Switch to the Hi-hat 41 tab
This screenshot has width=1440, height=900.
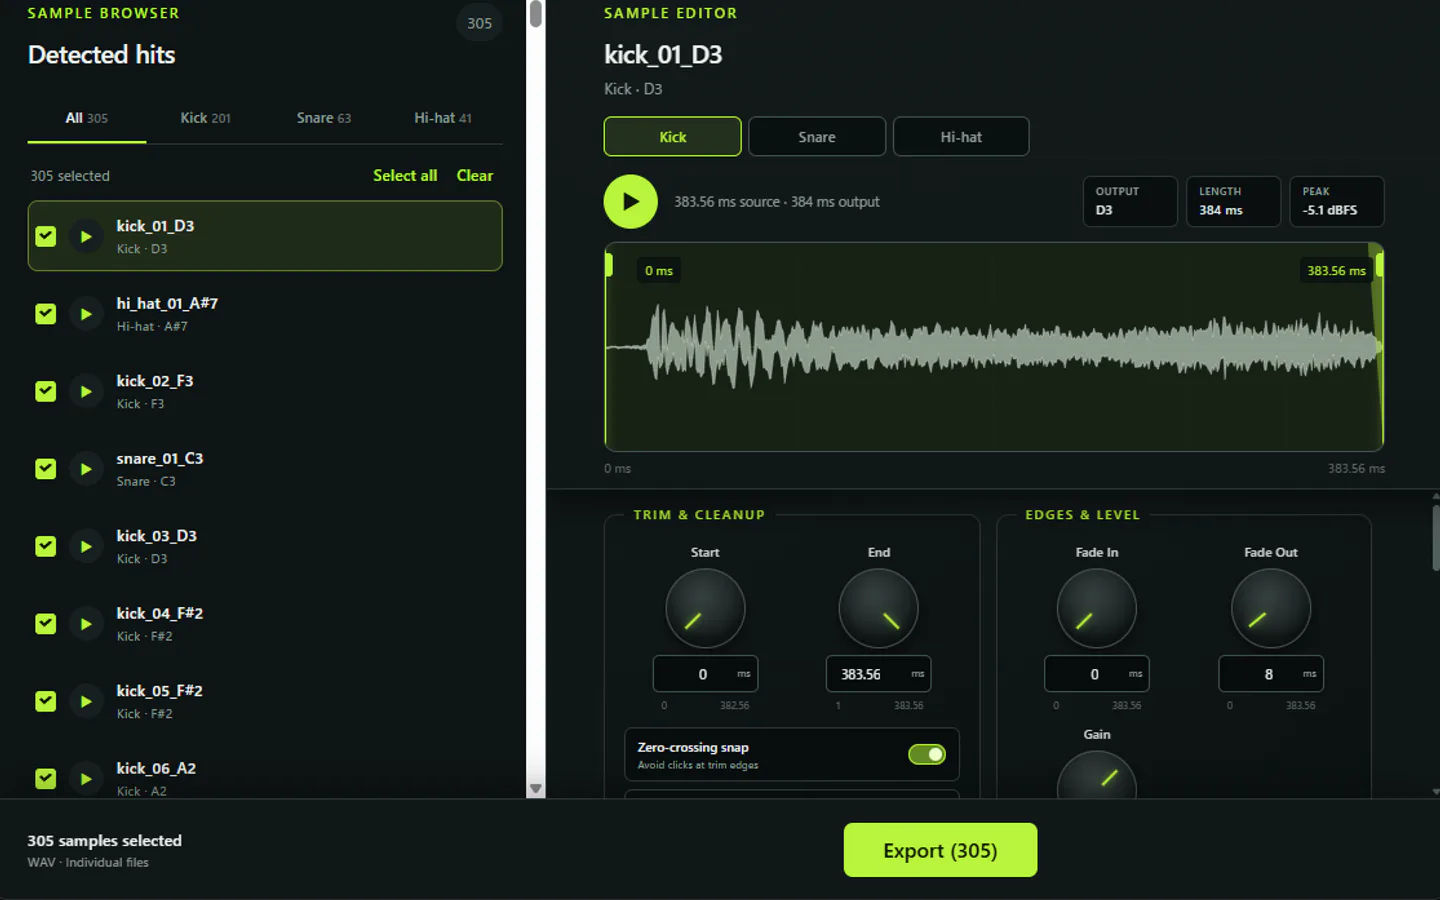(443, 118)
